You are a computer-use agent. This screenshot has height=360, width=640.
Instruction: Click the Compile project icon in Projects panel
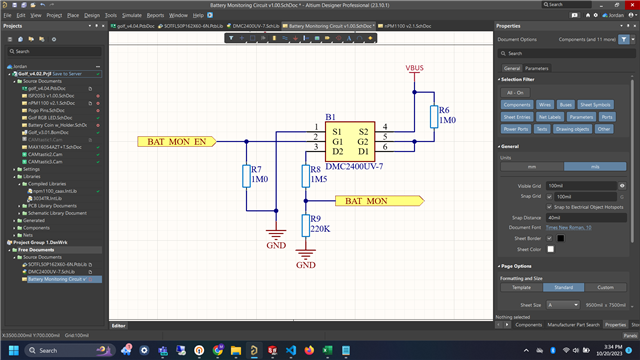click(x=20, y=39)
